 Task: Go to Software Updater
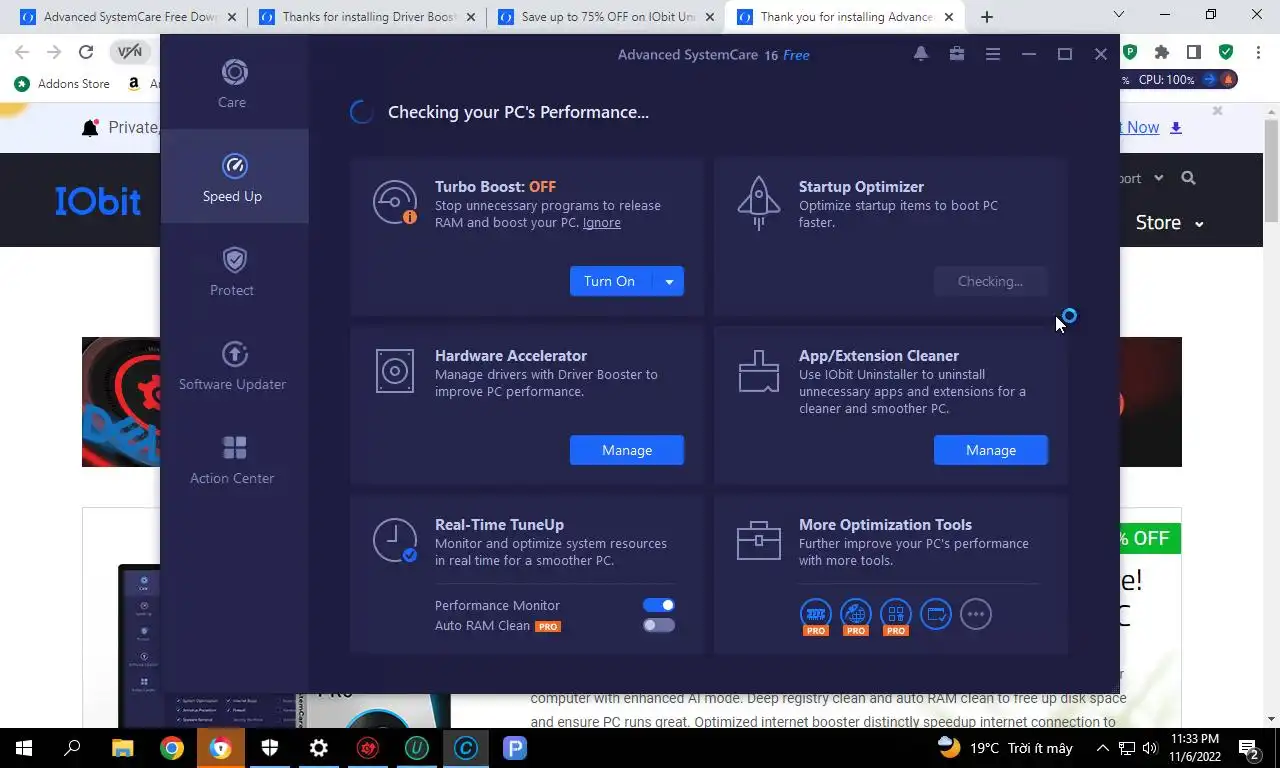(x=233, y=365)
